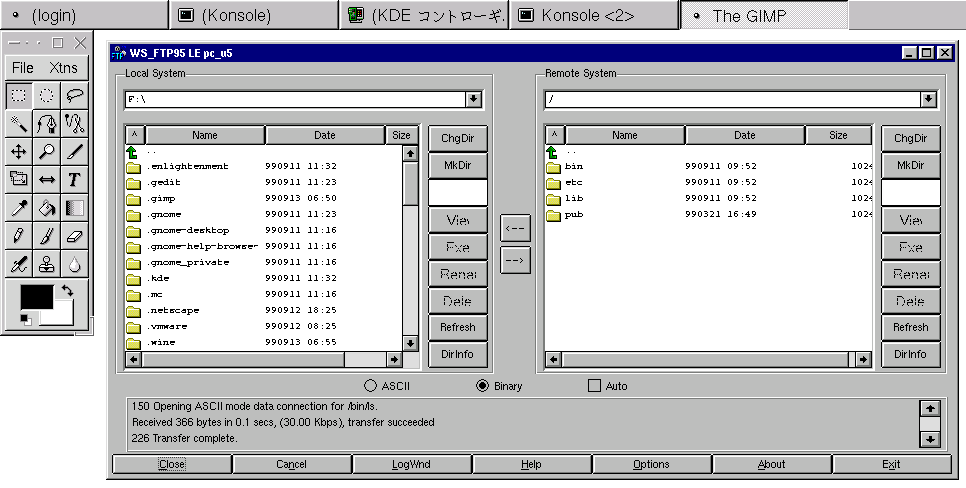Select the Move tool in GIMP toolbox
This screenshot has height=488, width=966.
pyautogui.click(x=19, y=152)
